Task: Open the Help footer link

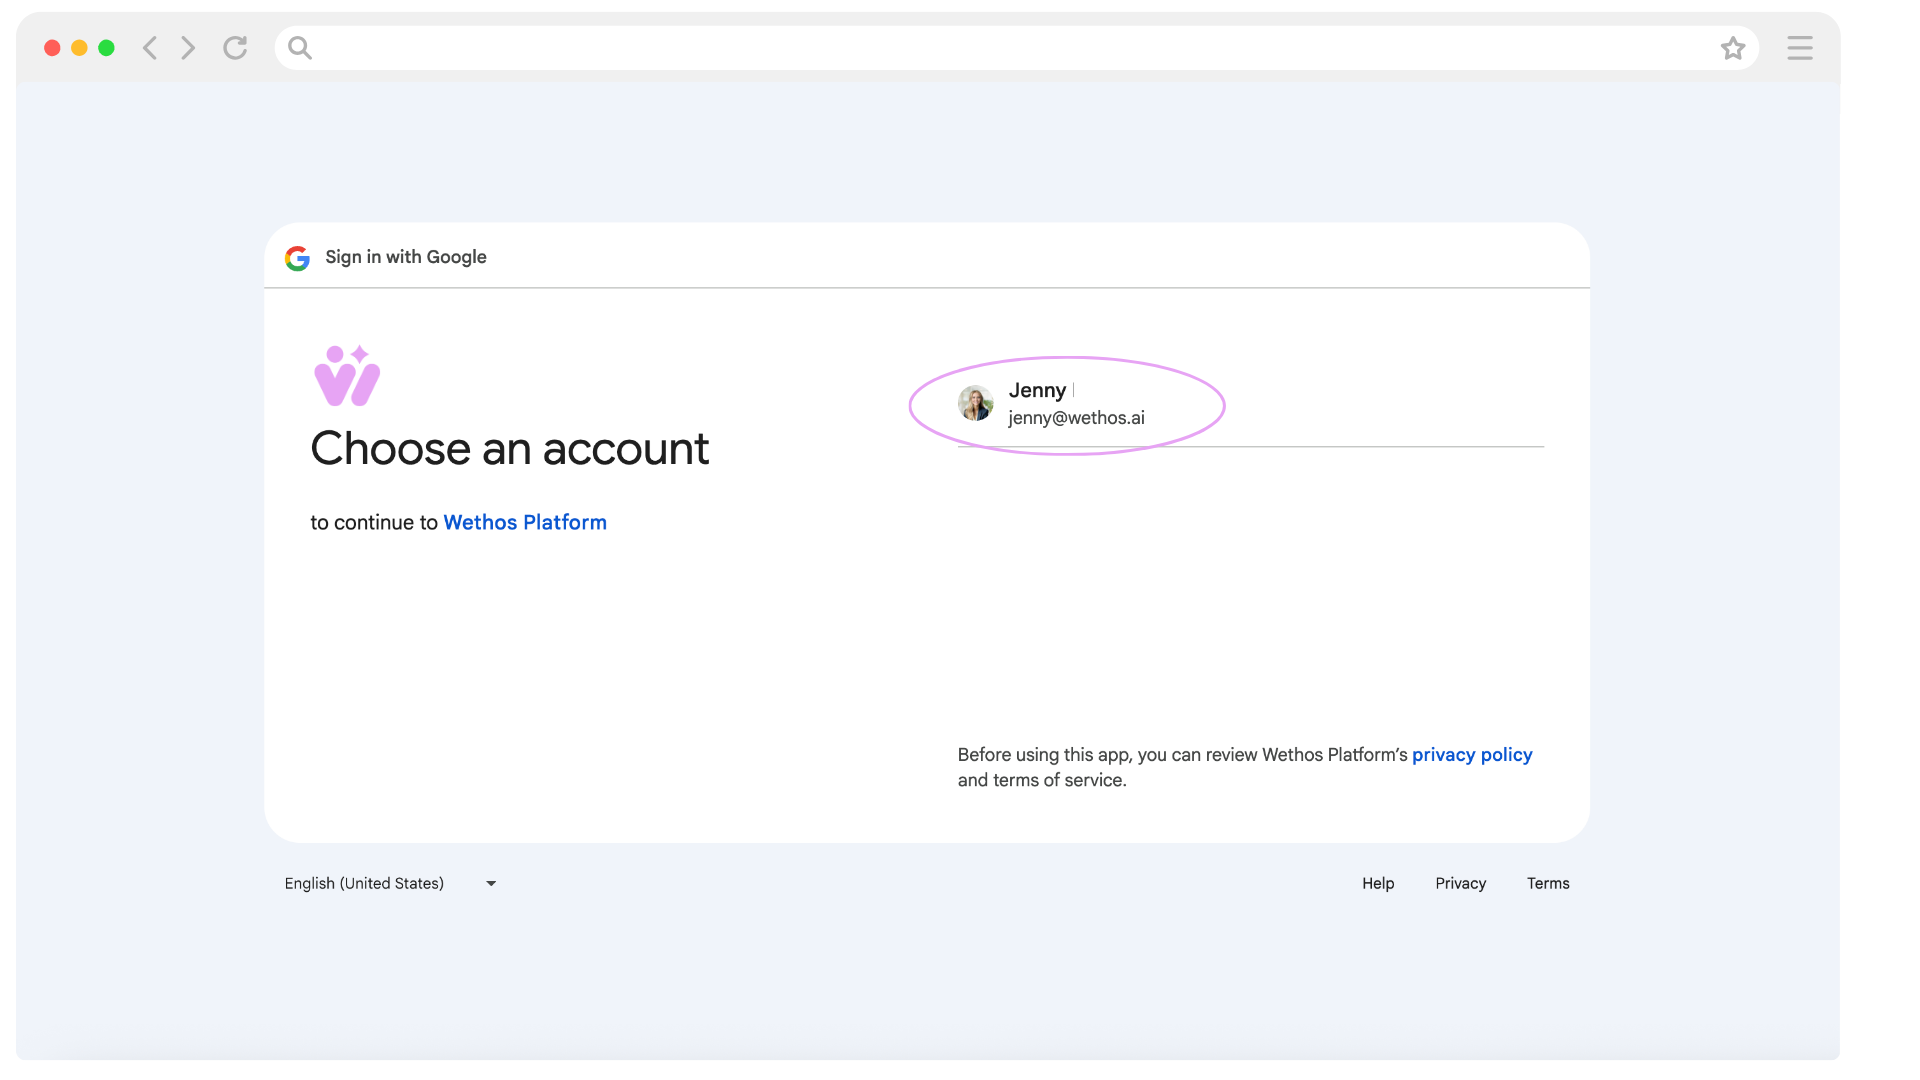Action: coord(1378,883)
